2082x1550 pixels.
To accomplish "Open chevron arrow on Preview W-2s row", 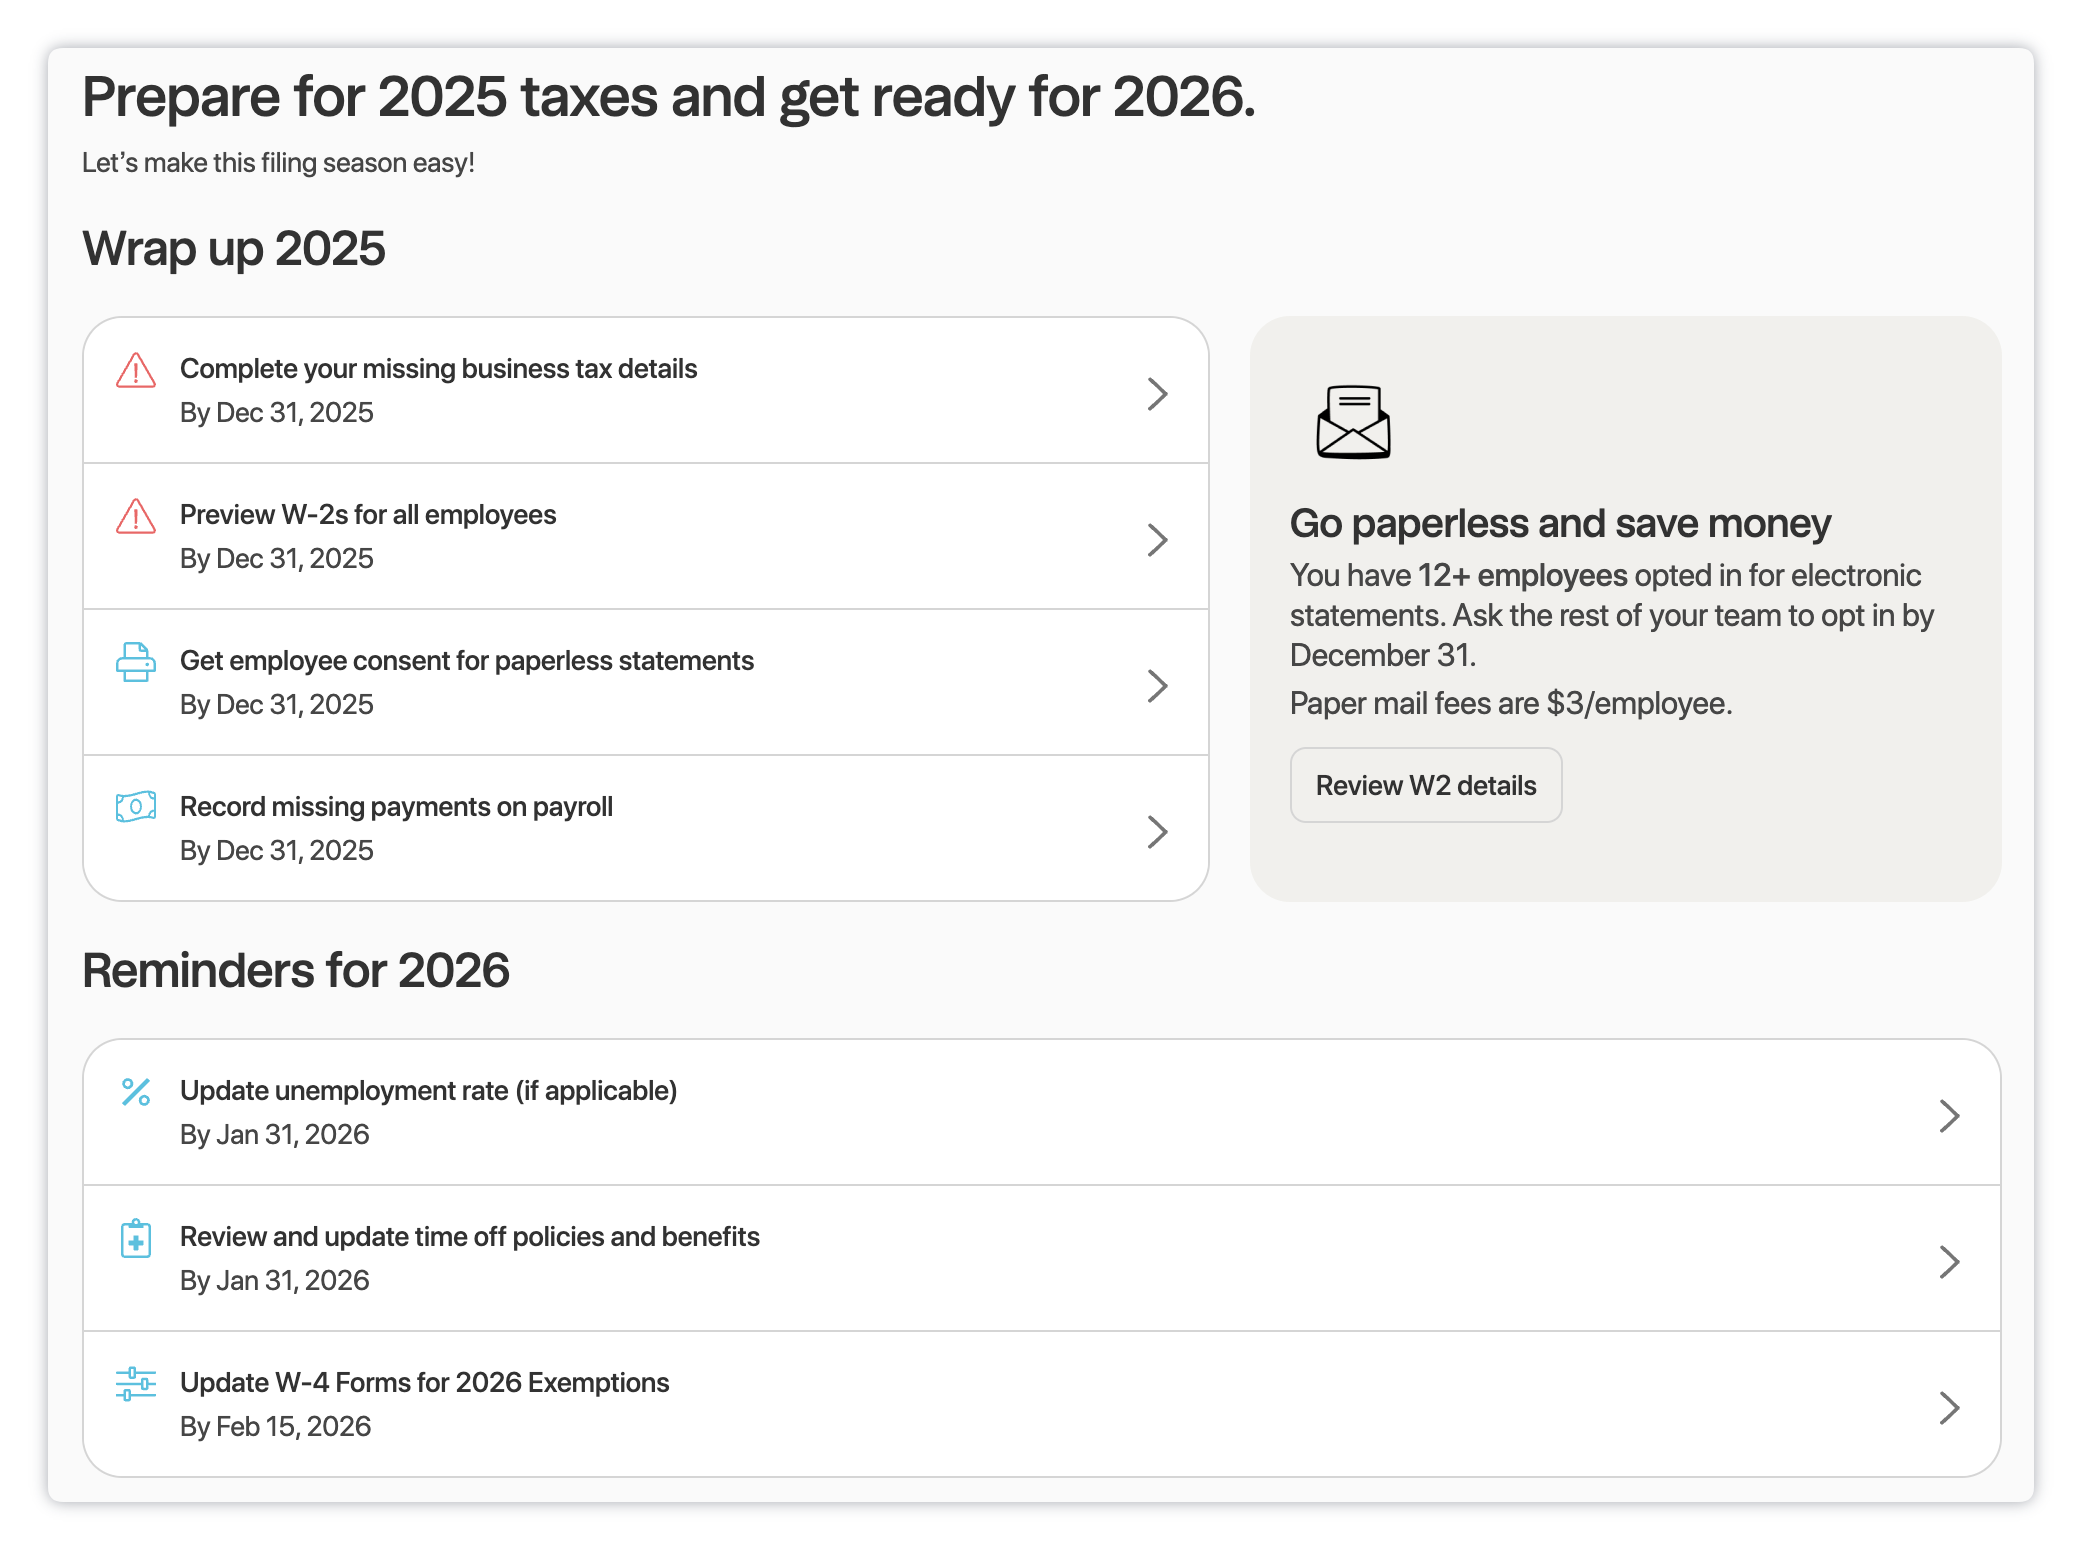I will click(x=1157, y=540).
